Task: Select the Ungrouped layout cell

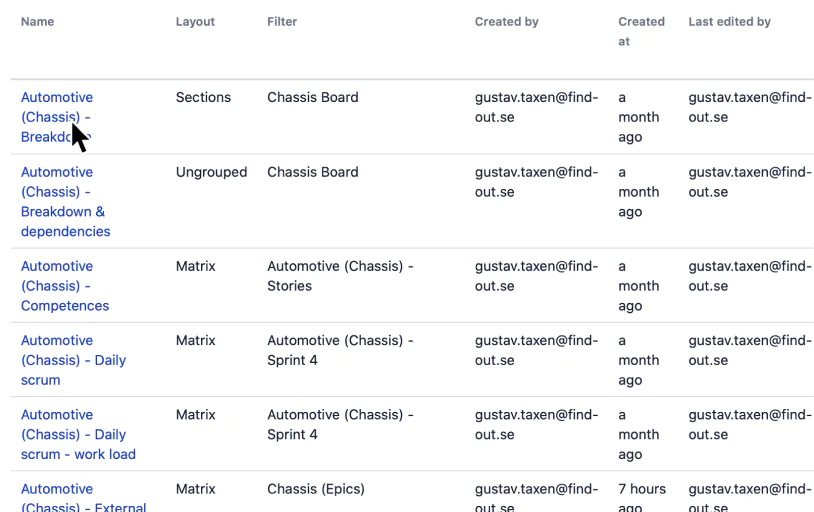Action: point(211,172)
